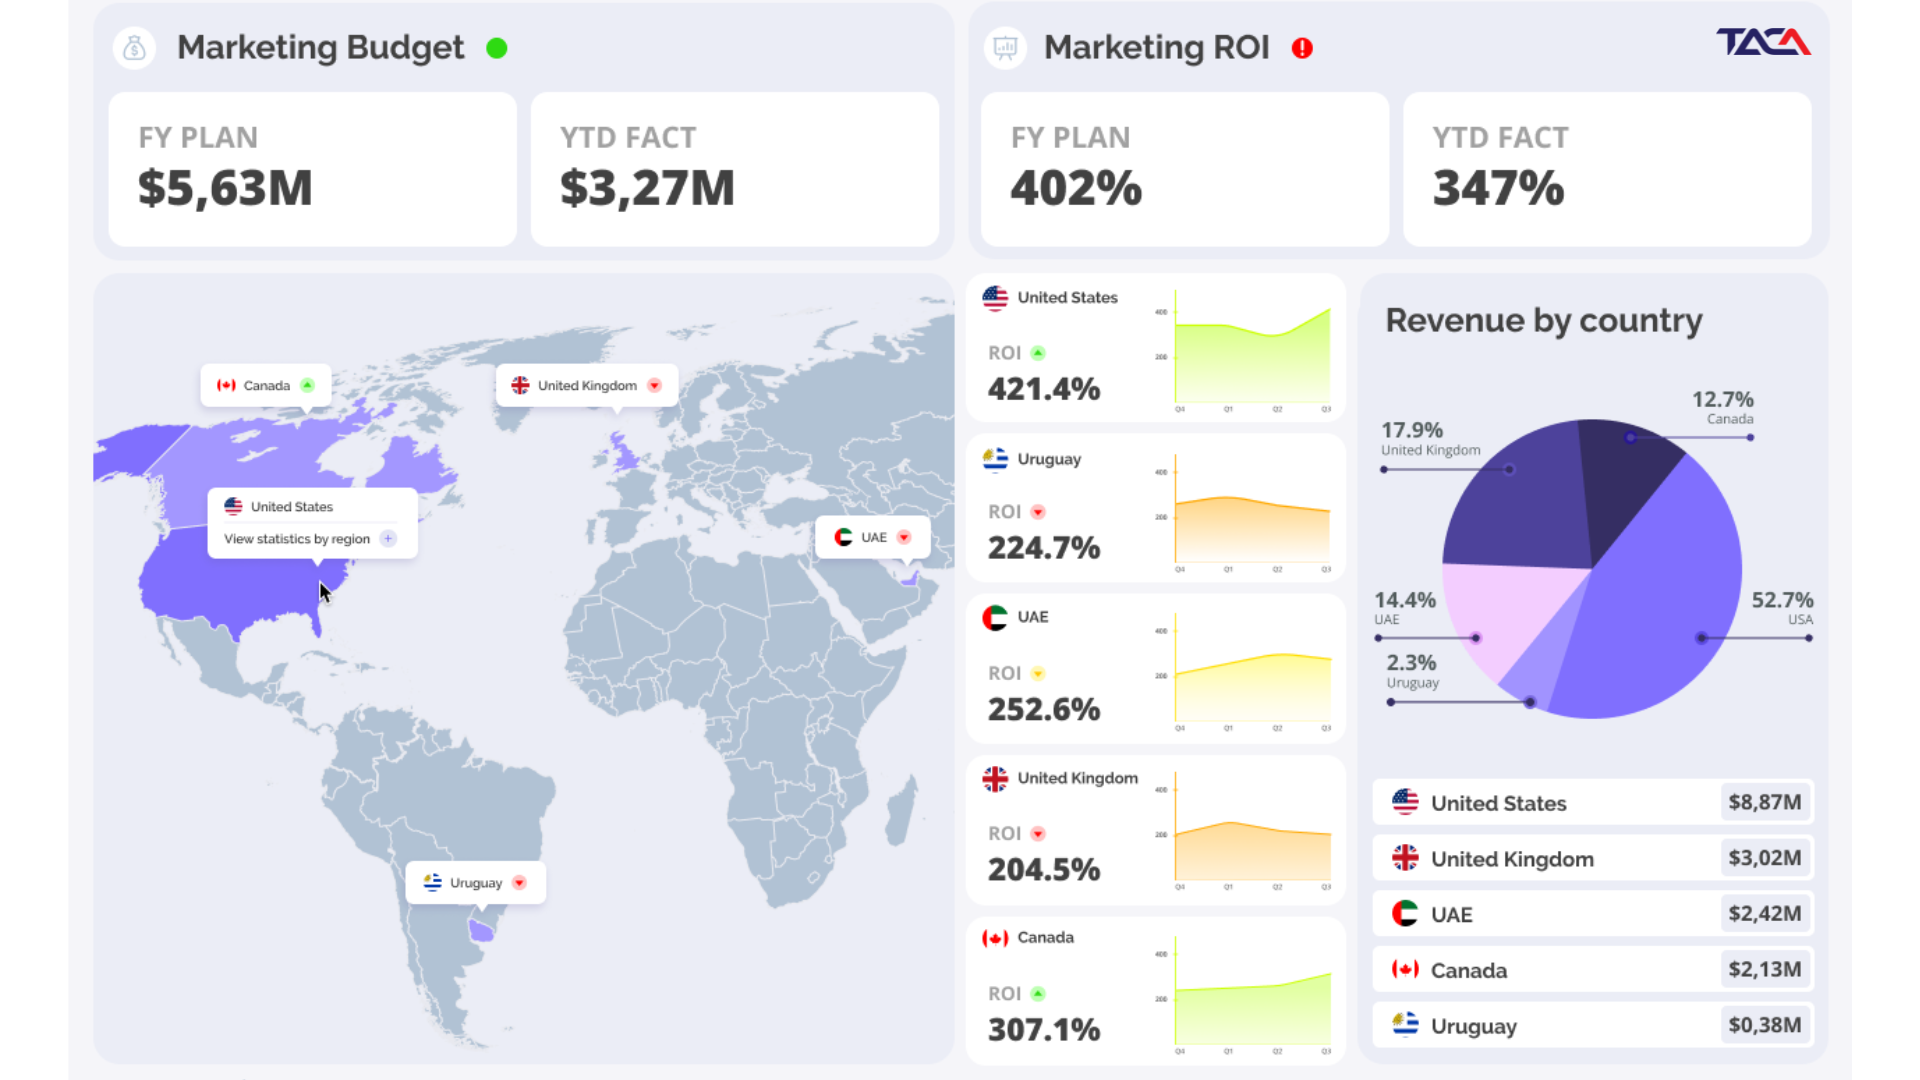Click the red alert icon beside Marketing ROI
1920x1080 pixels.
1302,48
